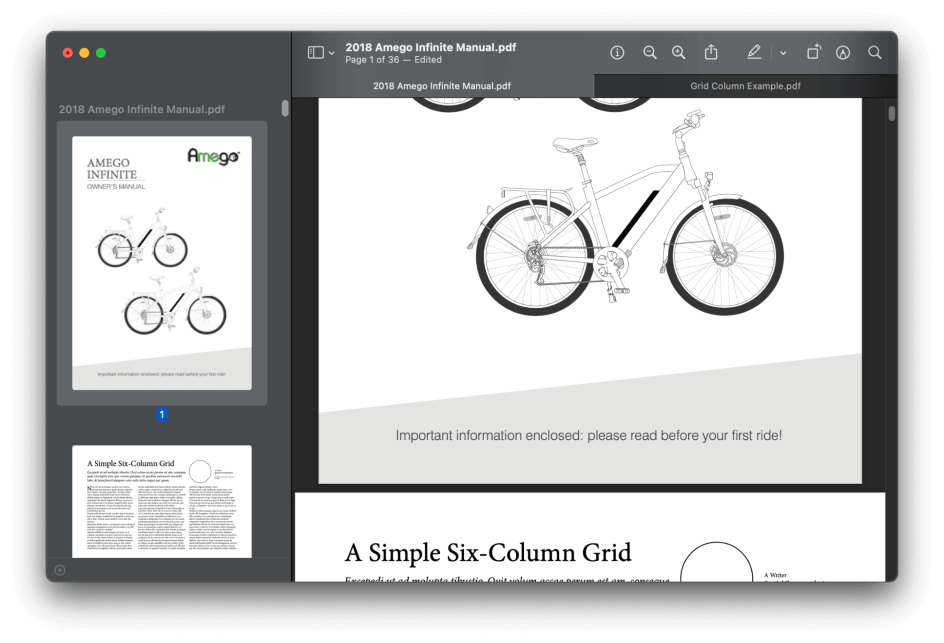Show the document inspector via the info icon
The height and width of the screenshot is (643, 944).
(617, 52)
